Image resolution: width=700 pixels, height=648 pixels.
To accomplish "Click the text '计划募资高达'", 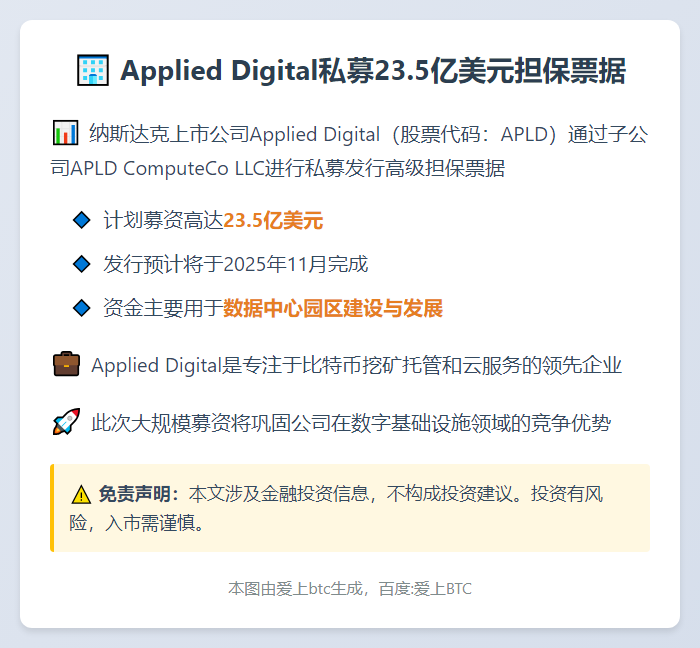I will tap(163, 220).
